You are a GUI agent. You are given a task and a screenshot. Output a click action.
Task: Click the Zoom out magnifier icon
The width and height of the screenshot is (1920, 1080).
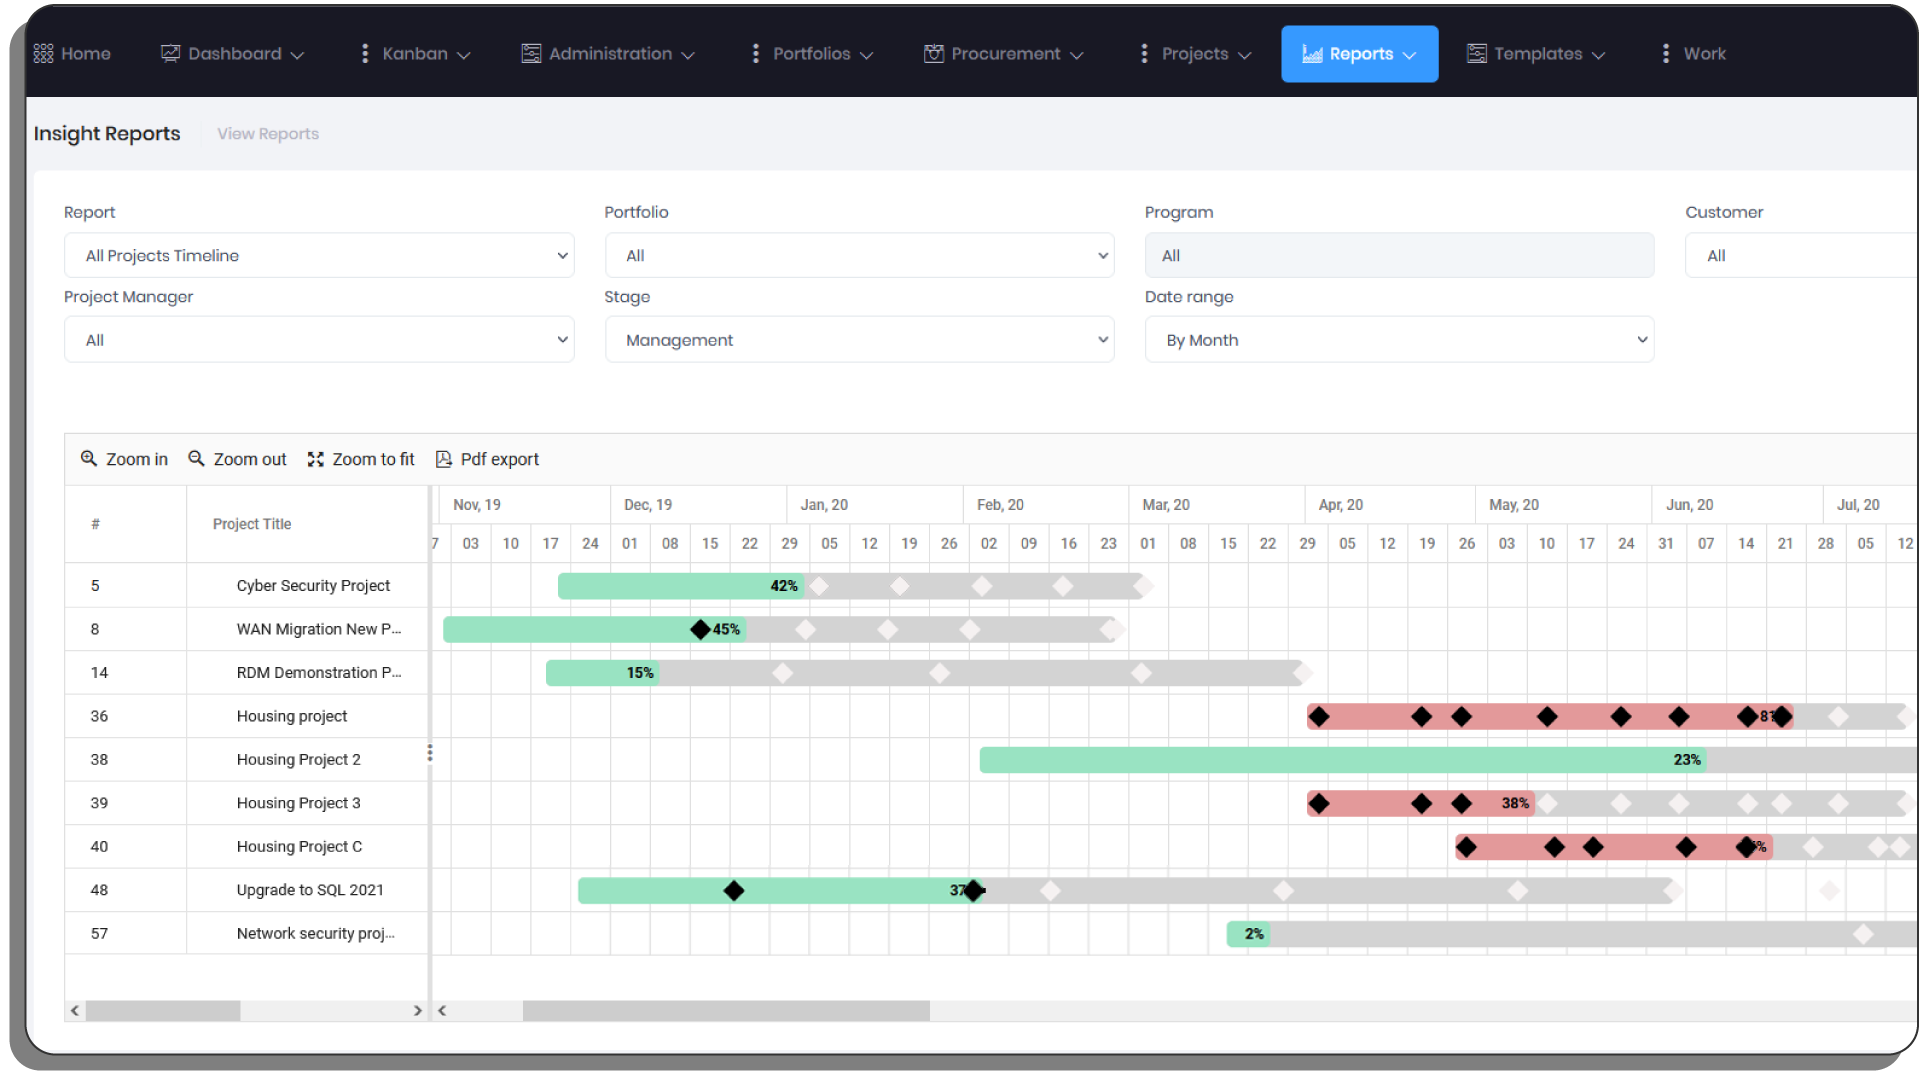tap(196, 459)
